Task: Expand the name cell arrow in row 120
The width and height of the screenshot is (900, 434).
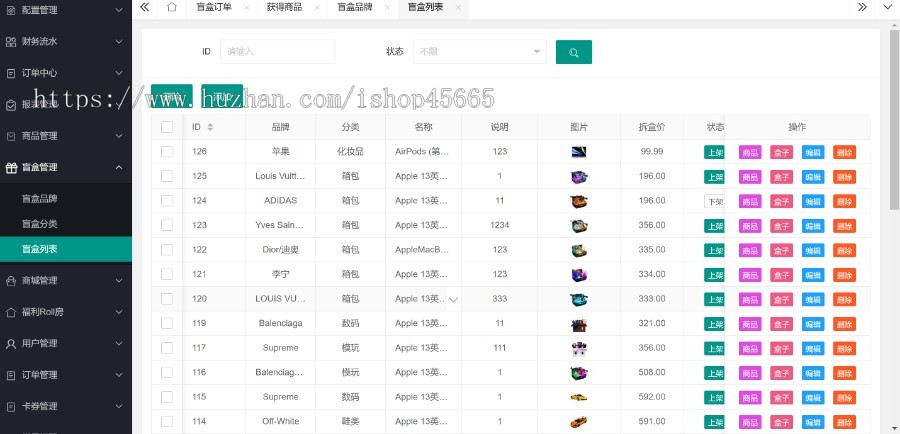Action: click(x=453, y=299)
